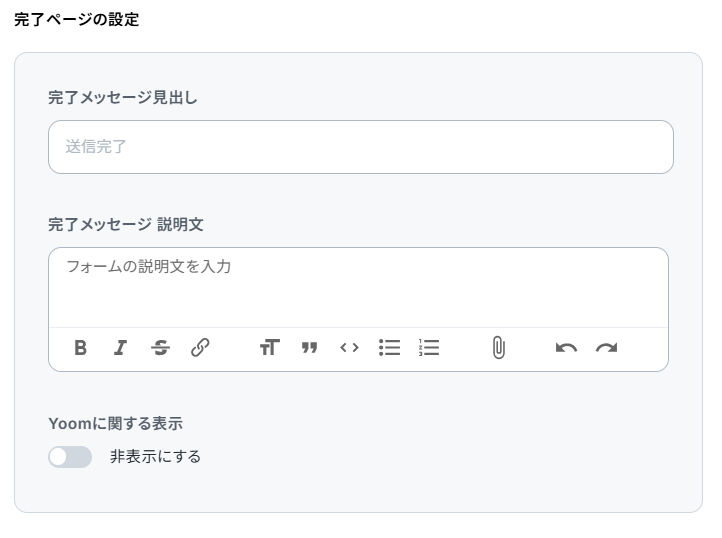Screen dimensions: 722x538
Task: Insert a block quote
Action: 309,348
